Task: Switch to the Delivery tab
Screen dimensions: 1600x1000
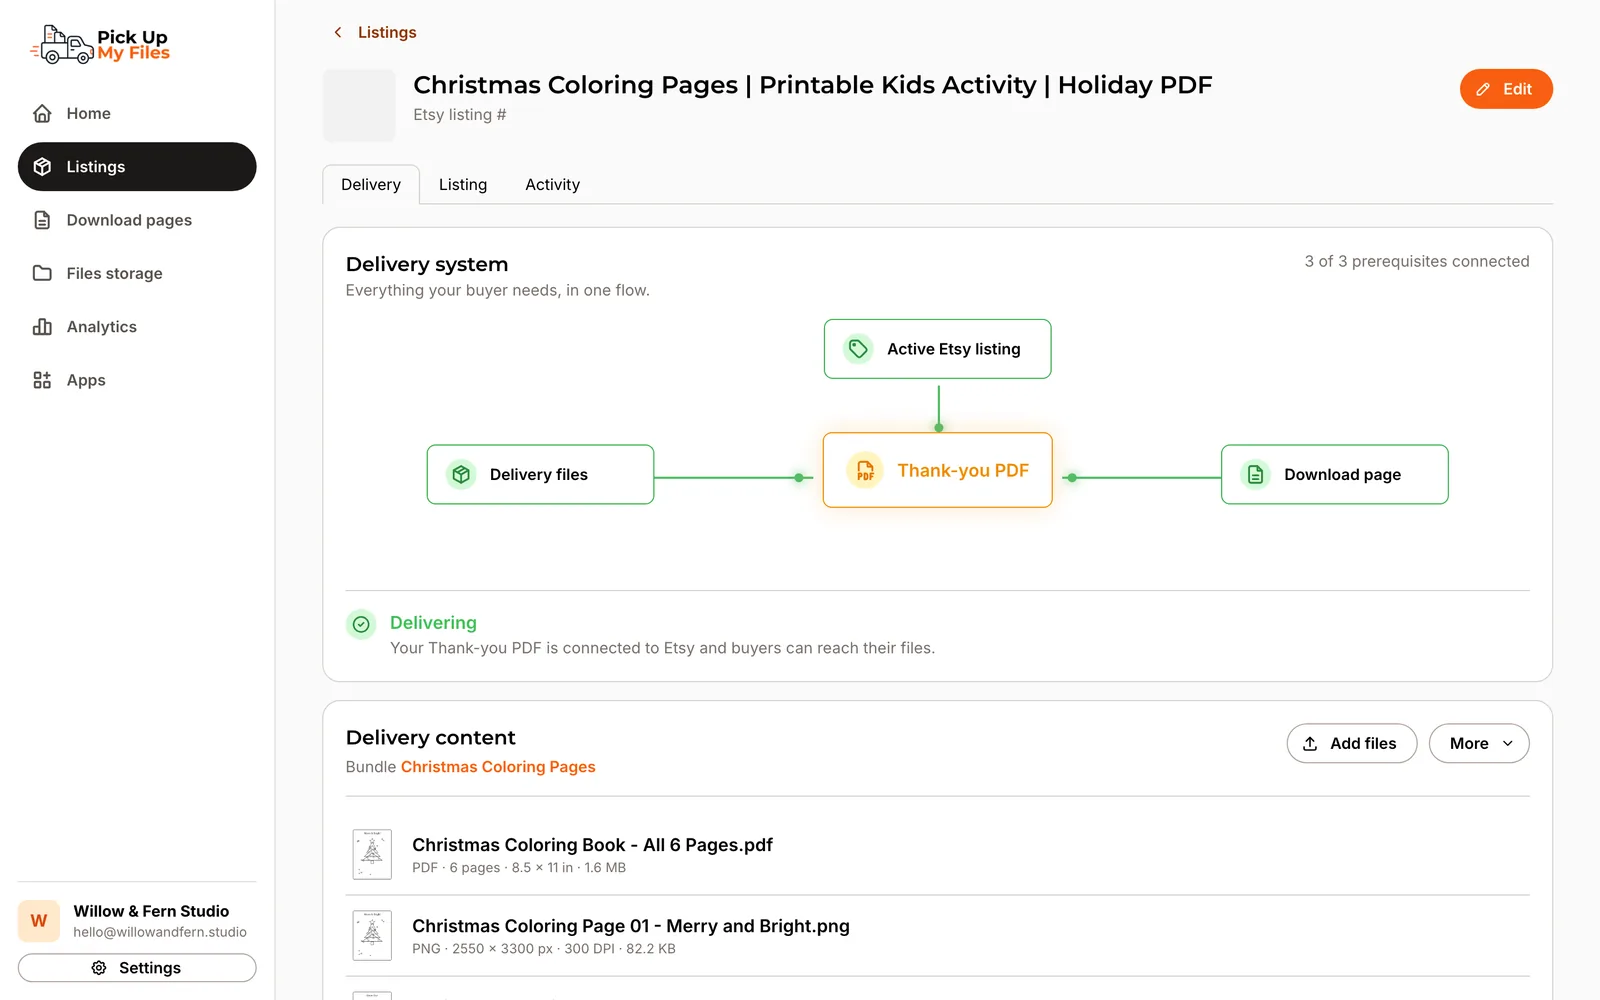Action: tap(371, 184)
